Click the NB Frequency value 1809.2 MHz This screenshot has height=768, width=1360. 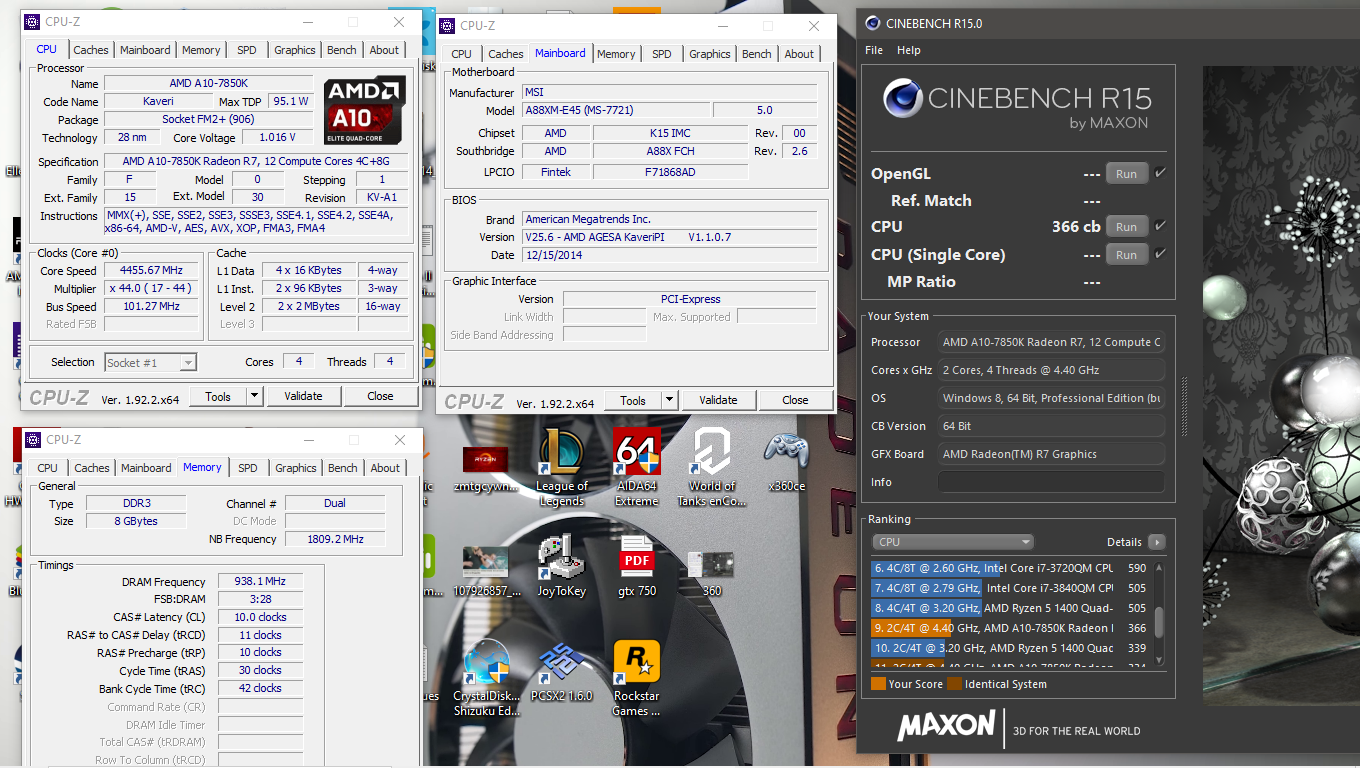335,539
